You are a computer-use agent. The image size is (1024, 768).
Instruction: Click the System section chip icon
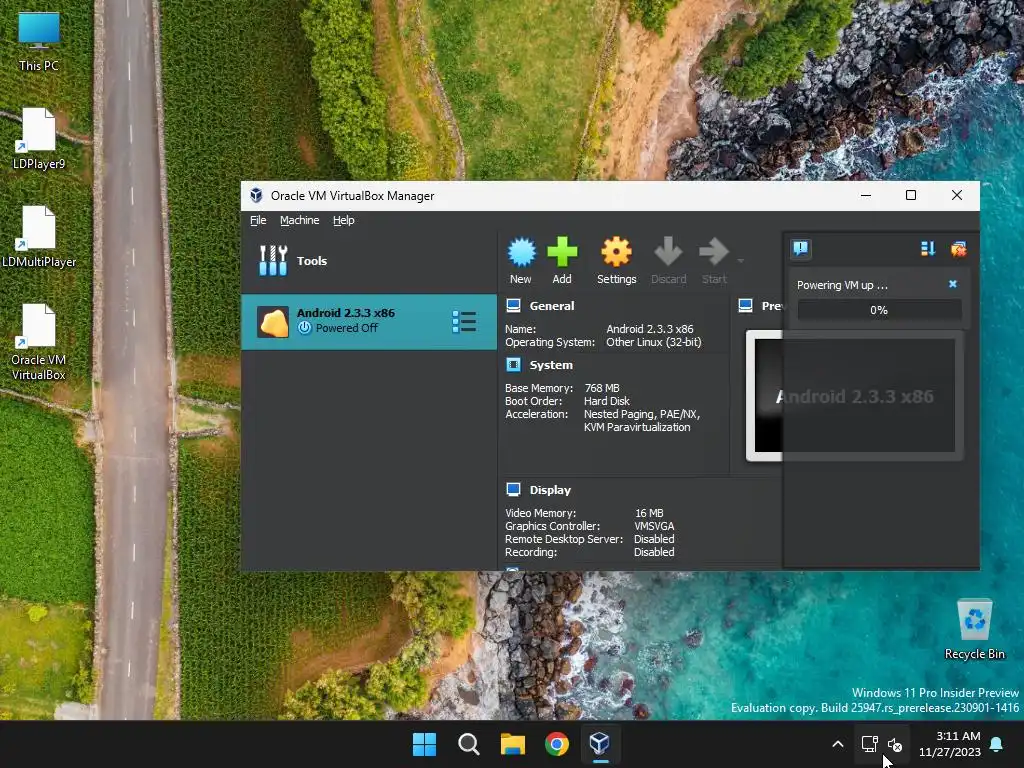pos(513,364)
